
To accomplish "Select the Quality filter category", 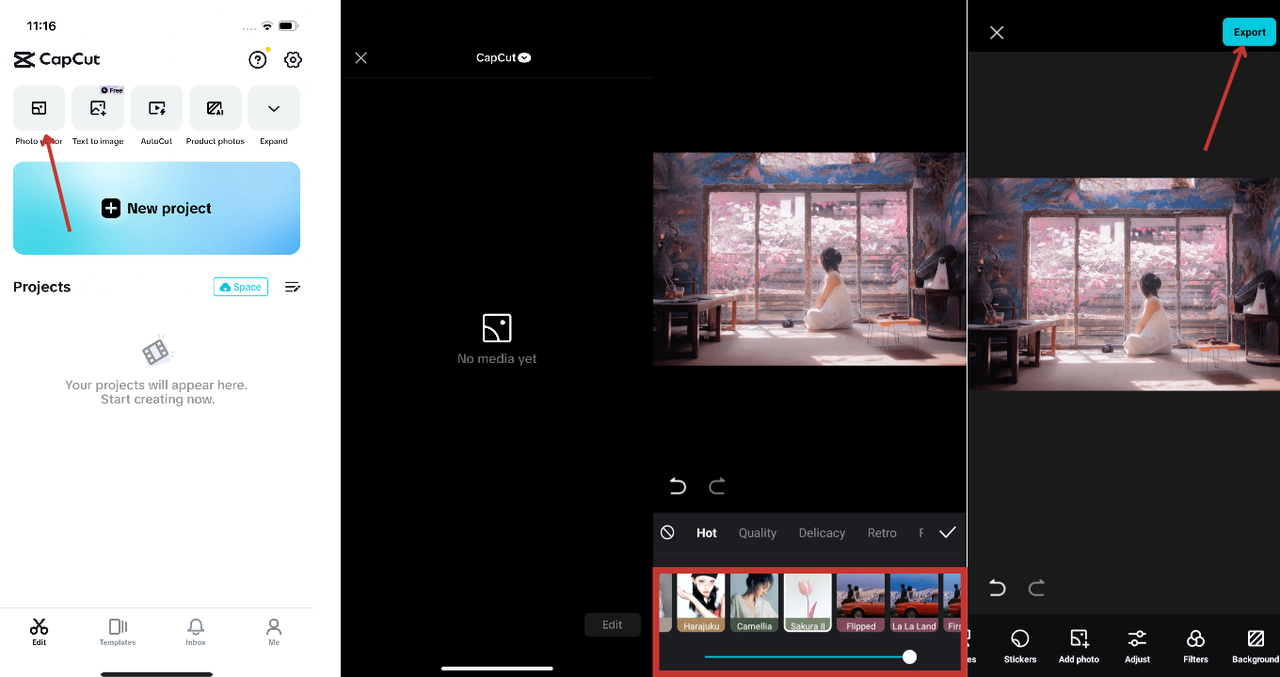I will (757, 533).
